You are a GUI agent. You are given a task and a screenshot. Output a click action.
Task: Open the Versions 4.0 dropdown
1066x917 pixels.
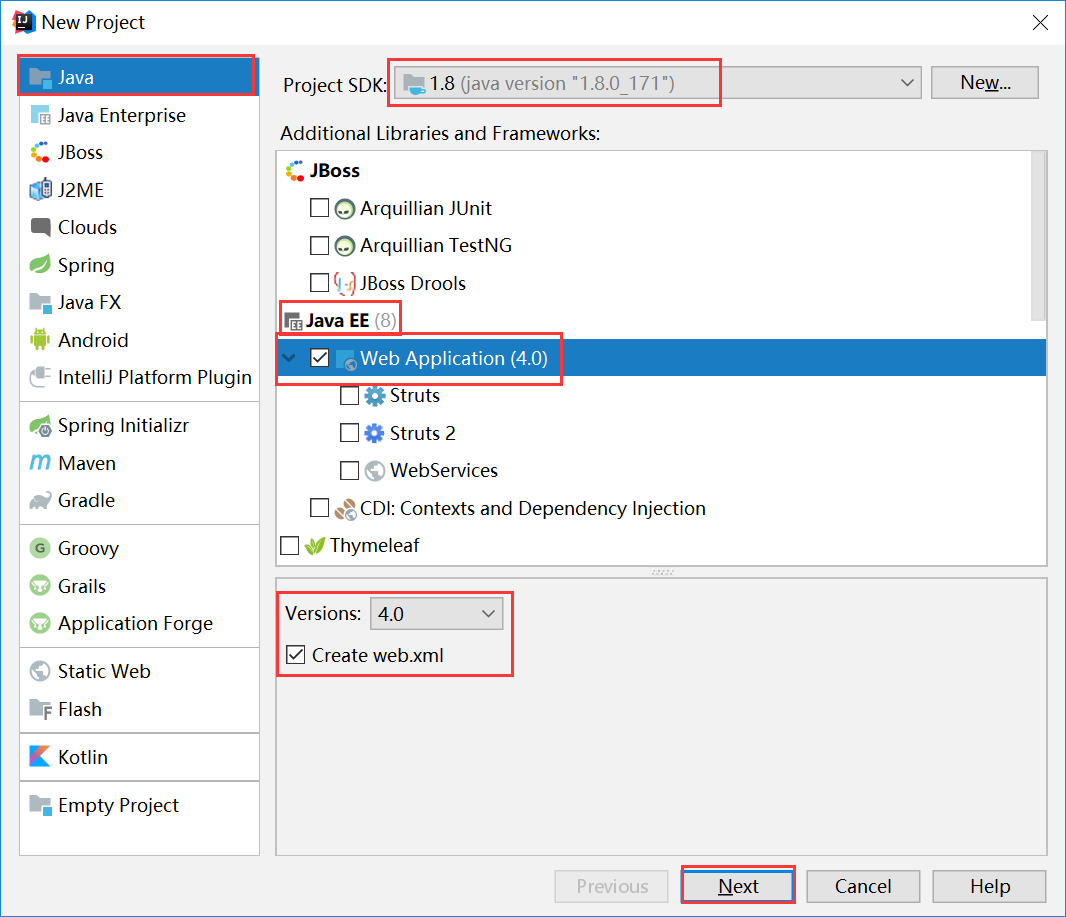[436, 614]
